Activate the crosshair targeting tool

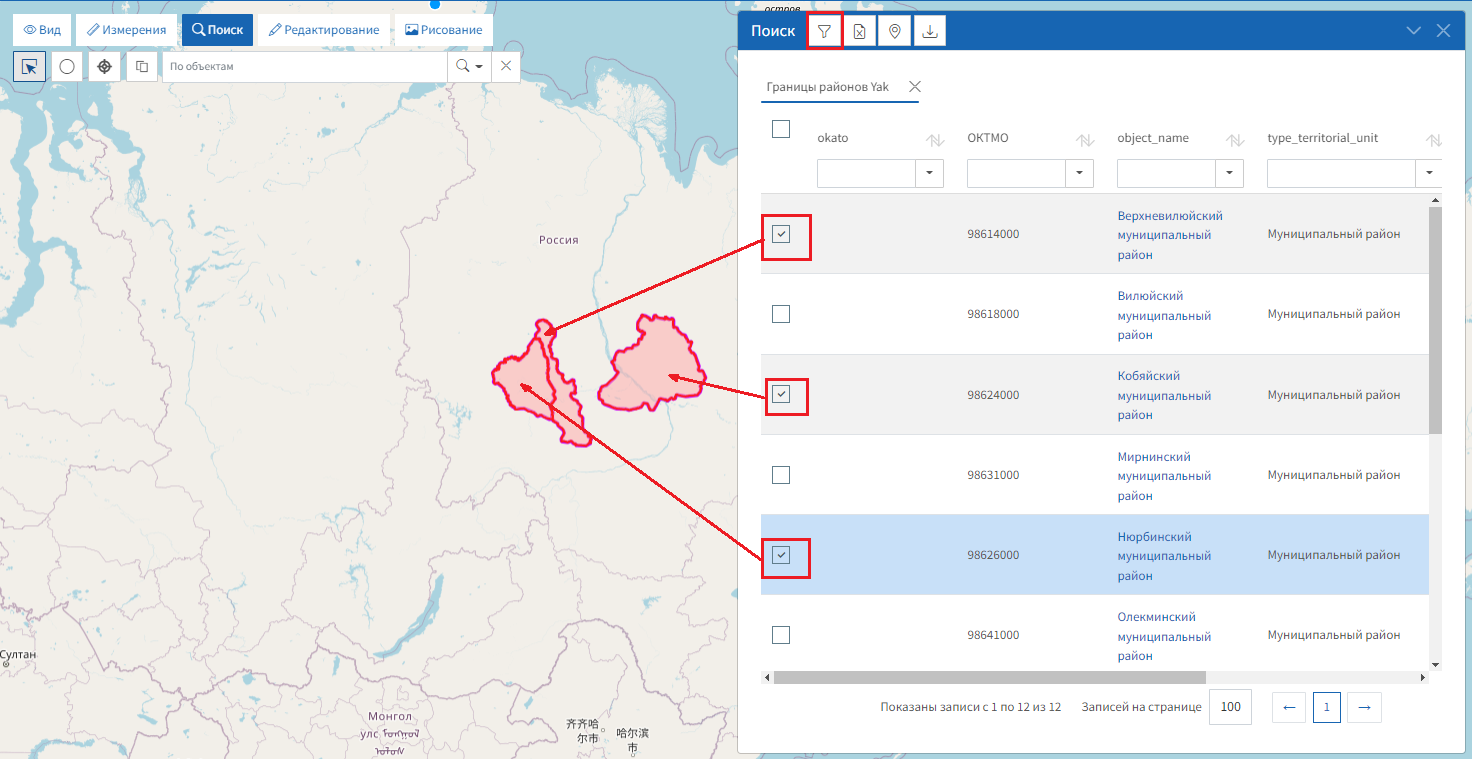pyautogui.click(x=104, y=66)
